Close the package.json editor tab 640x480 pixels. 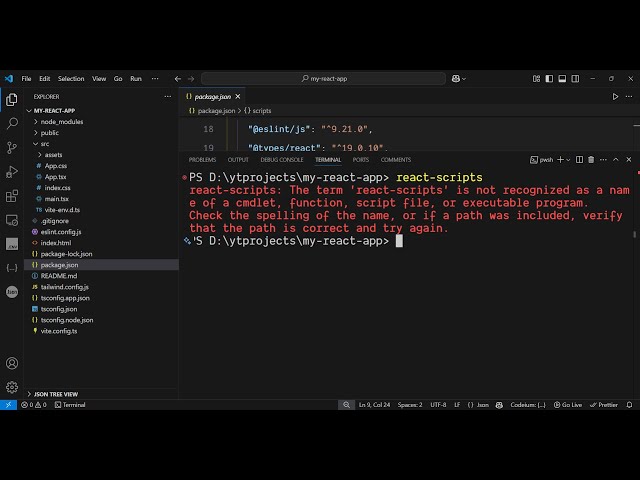click(238, 97)
